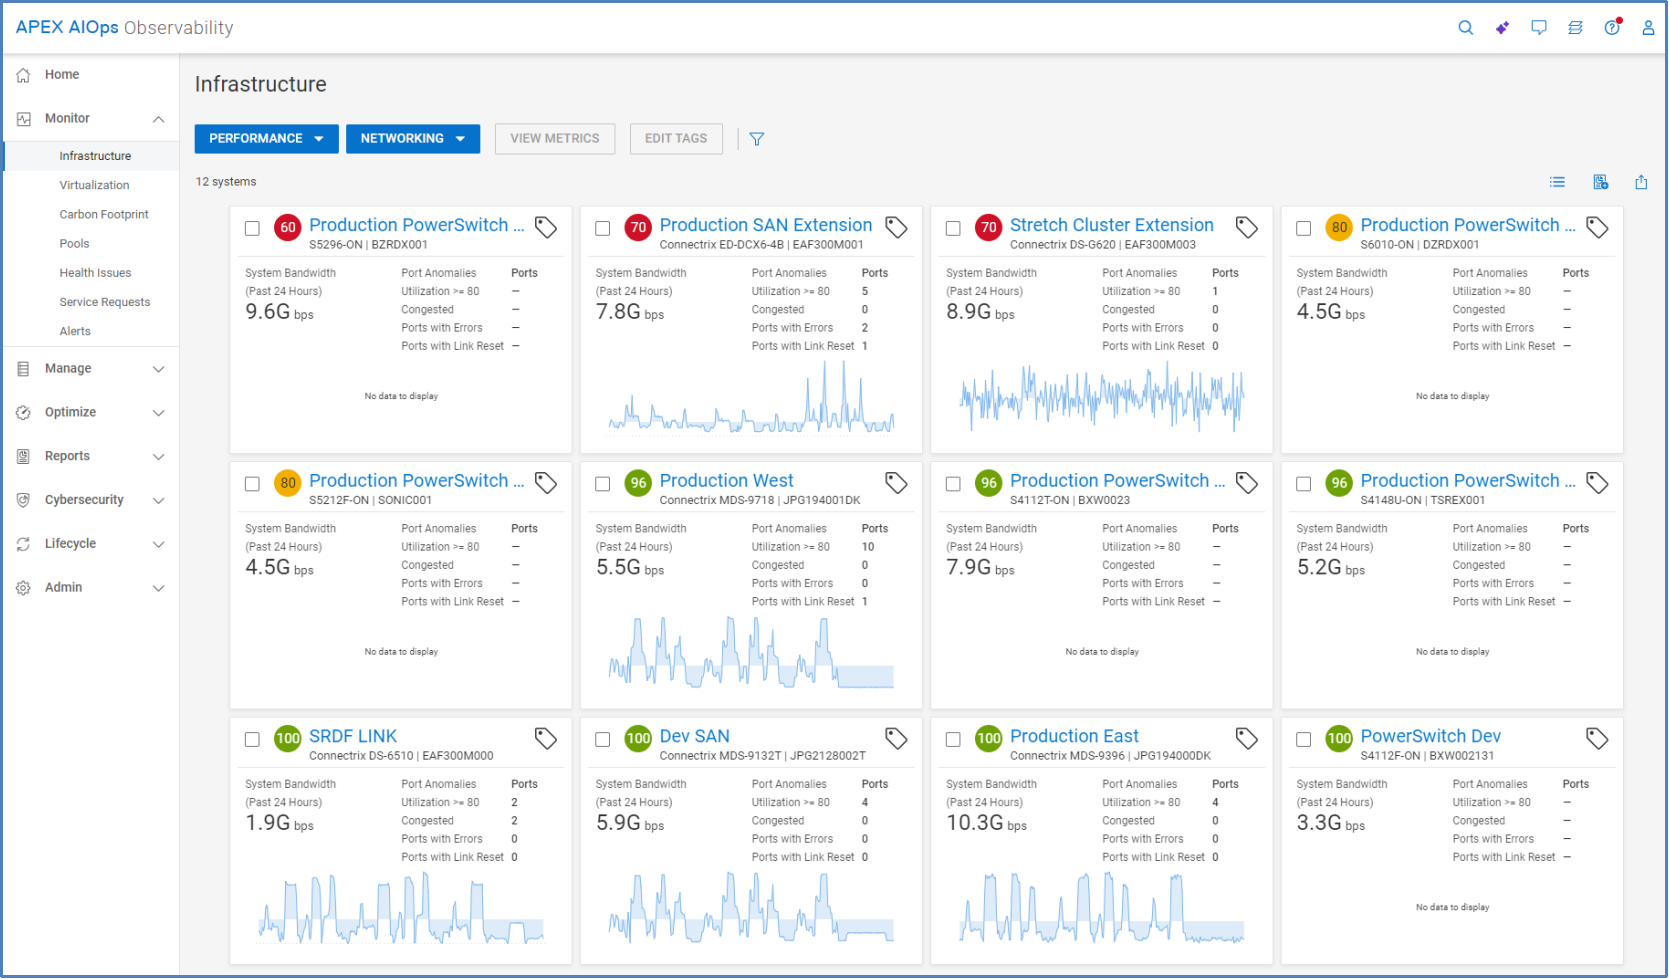1669x979 pixels.
Task: Select the Stretch Cluster Extension checkbox
Action: (953, 228)
